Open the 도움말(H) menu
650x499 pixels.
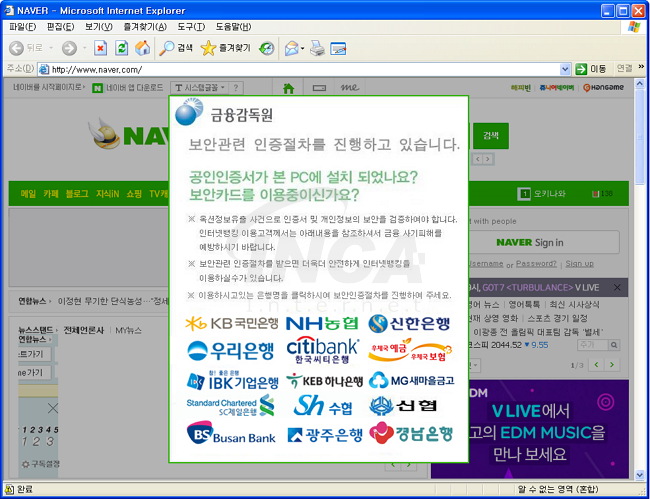(233, 27)
